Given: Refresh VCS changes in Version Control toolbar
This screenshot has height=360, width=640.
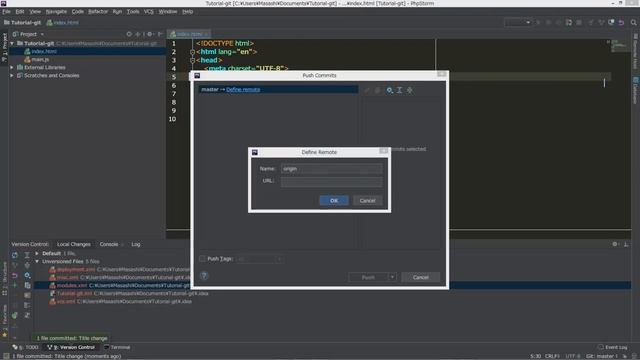Looking at the screenshot, I should (x=15, y=255).
